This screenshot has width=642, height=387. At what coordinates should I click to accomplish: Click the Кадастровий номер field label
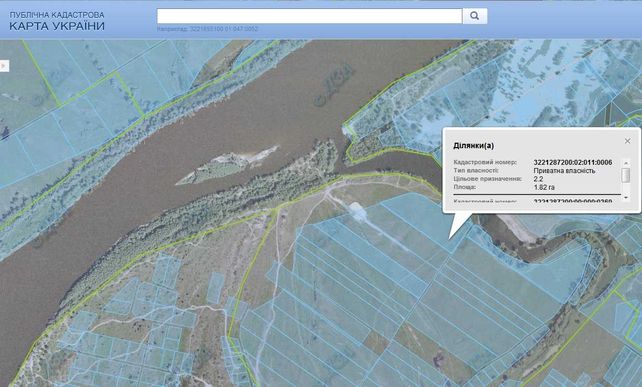[485, 162]
